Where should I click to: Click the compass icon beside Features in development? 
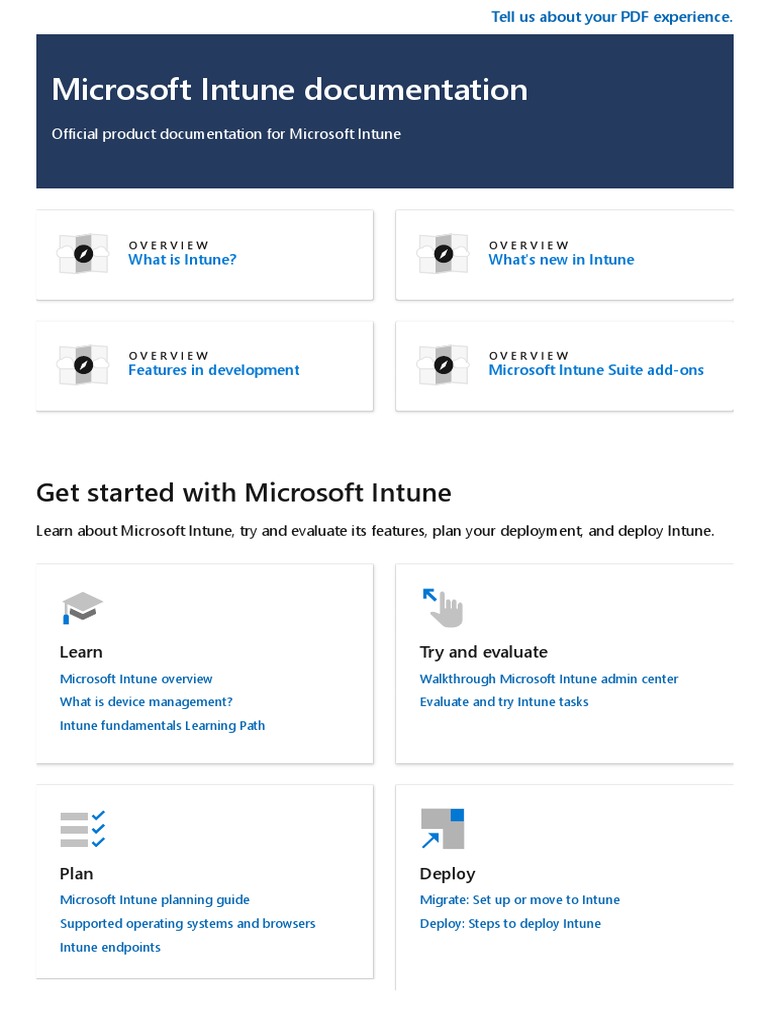[84, 364]
